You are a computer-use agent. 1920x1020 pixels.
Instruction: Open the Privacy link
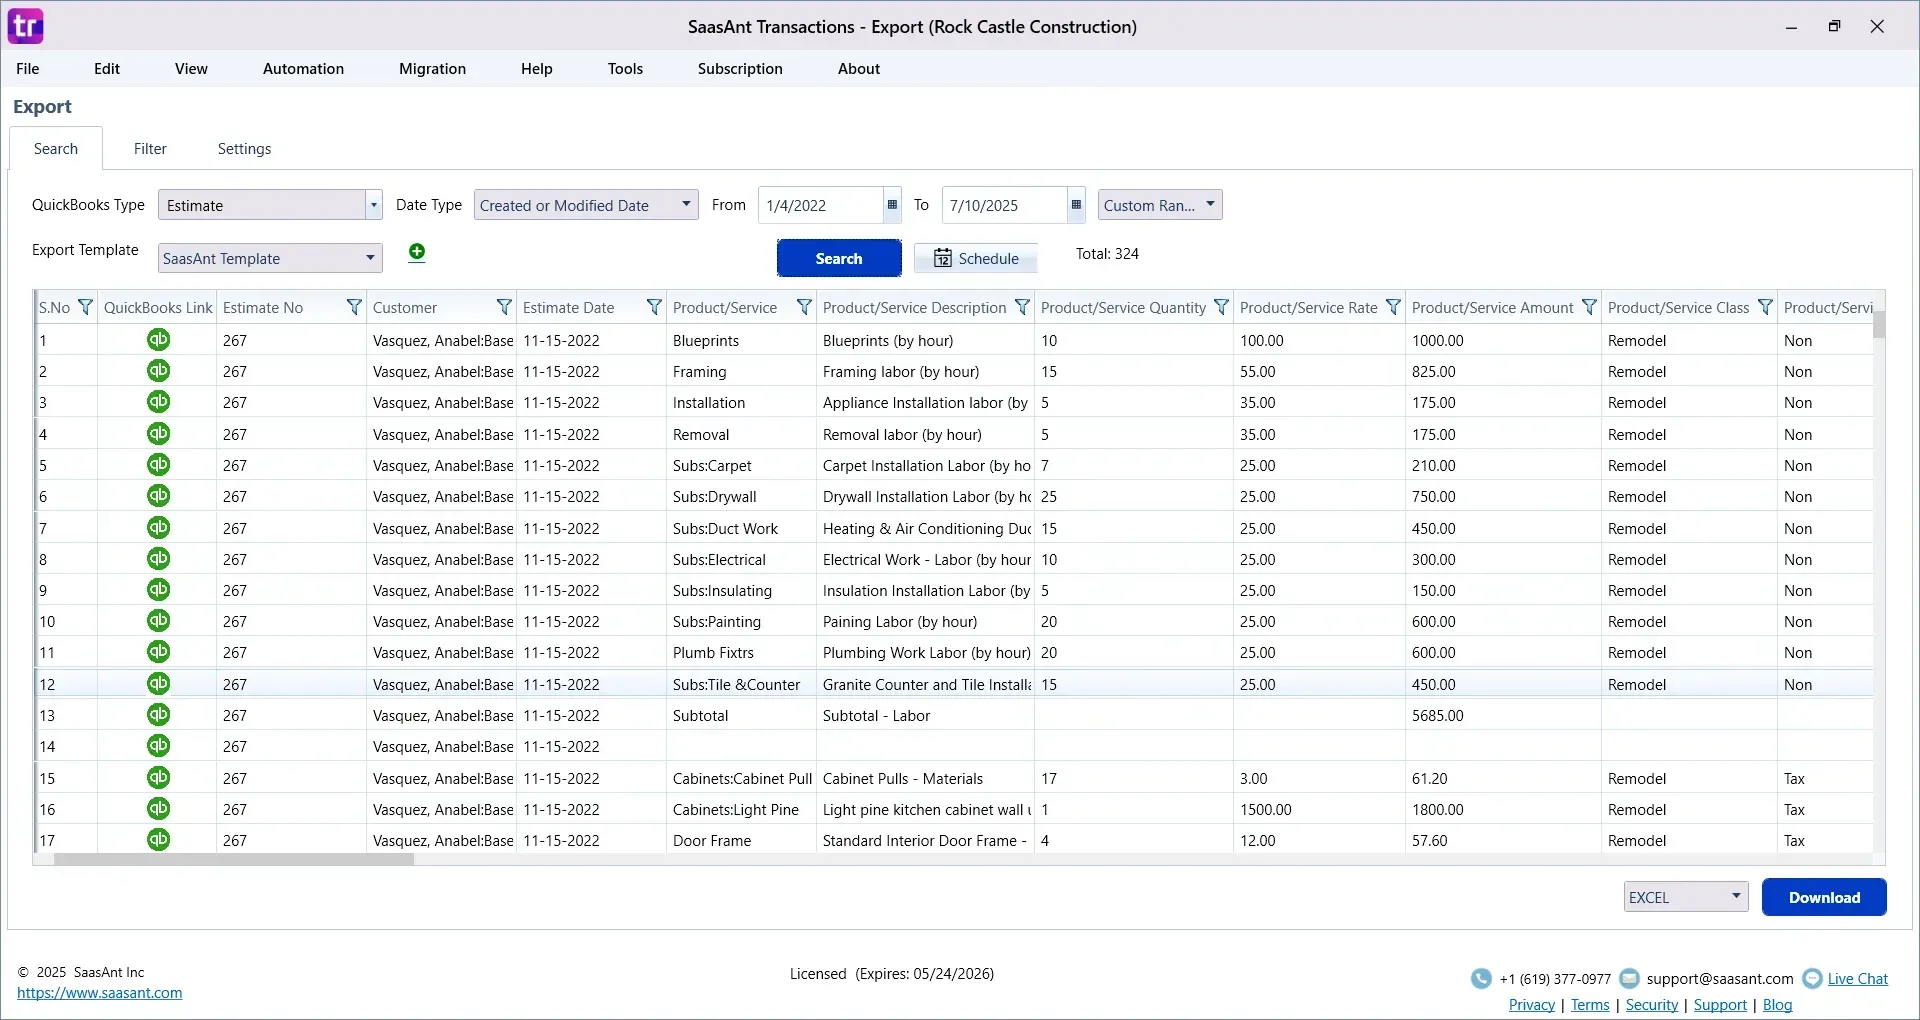tap(1531, 1005)
